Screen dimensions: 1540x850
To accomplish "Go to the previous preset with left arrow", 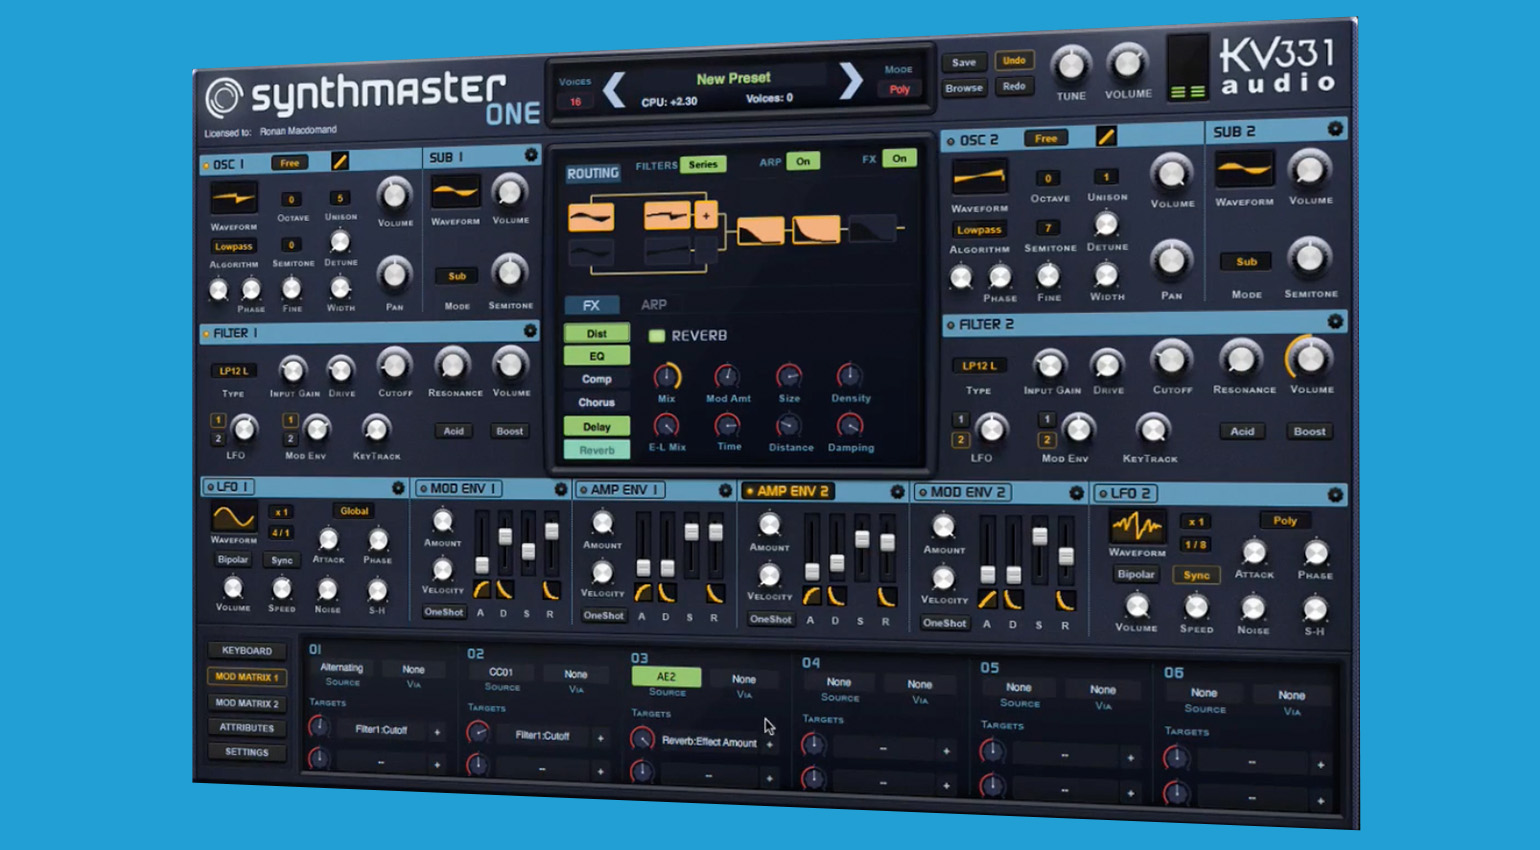I will point(614,90).
